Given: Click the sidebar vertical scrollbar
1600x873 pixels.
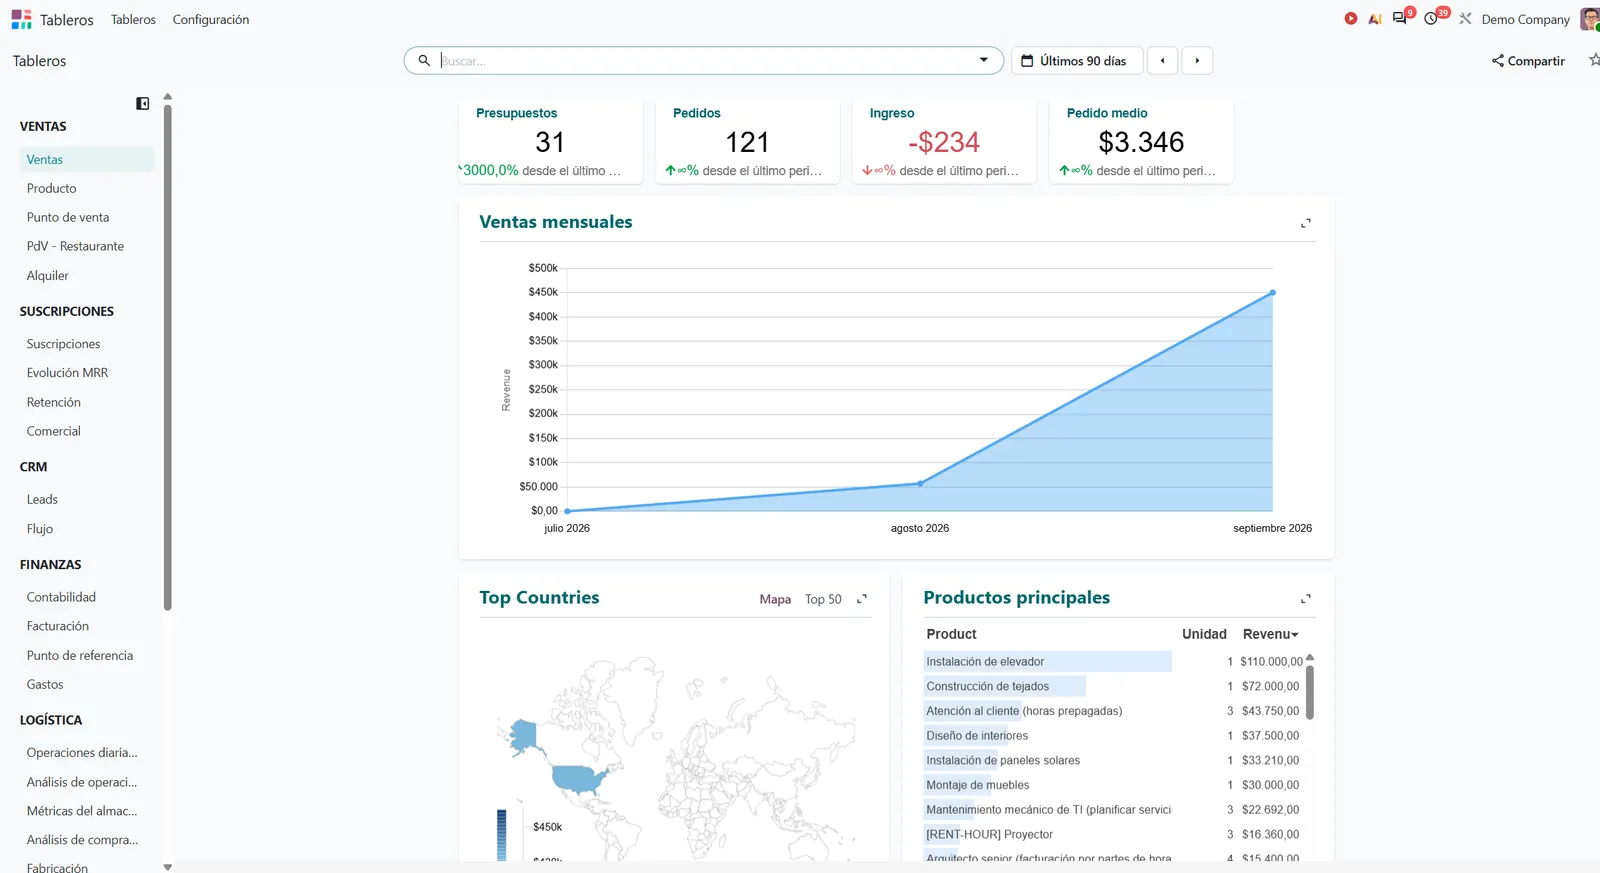Looking at the screenshot, I should [x=168, y=356].
